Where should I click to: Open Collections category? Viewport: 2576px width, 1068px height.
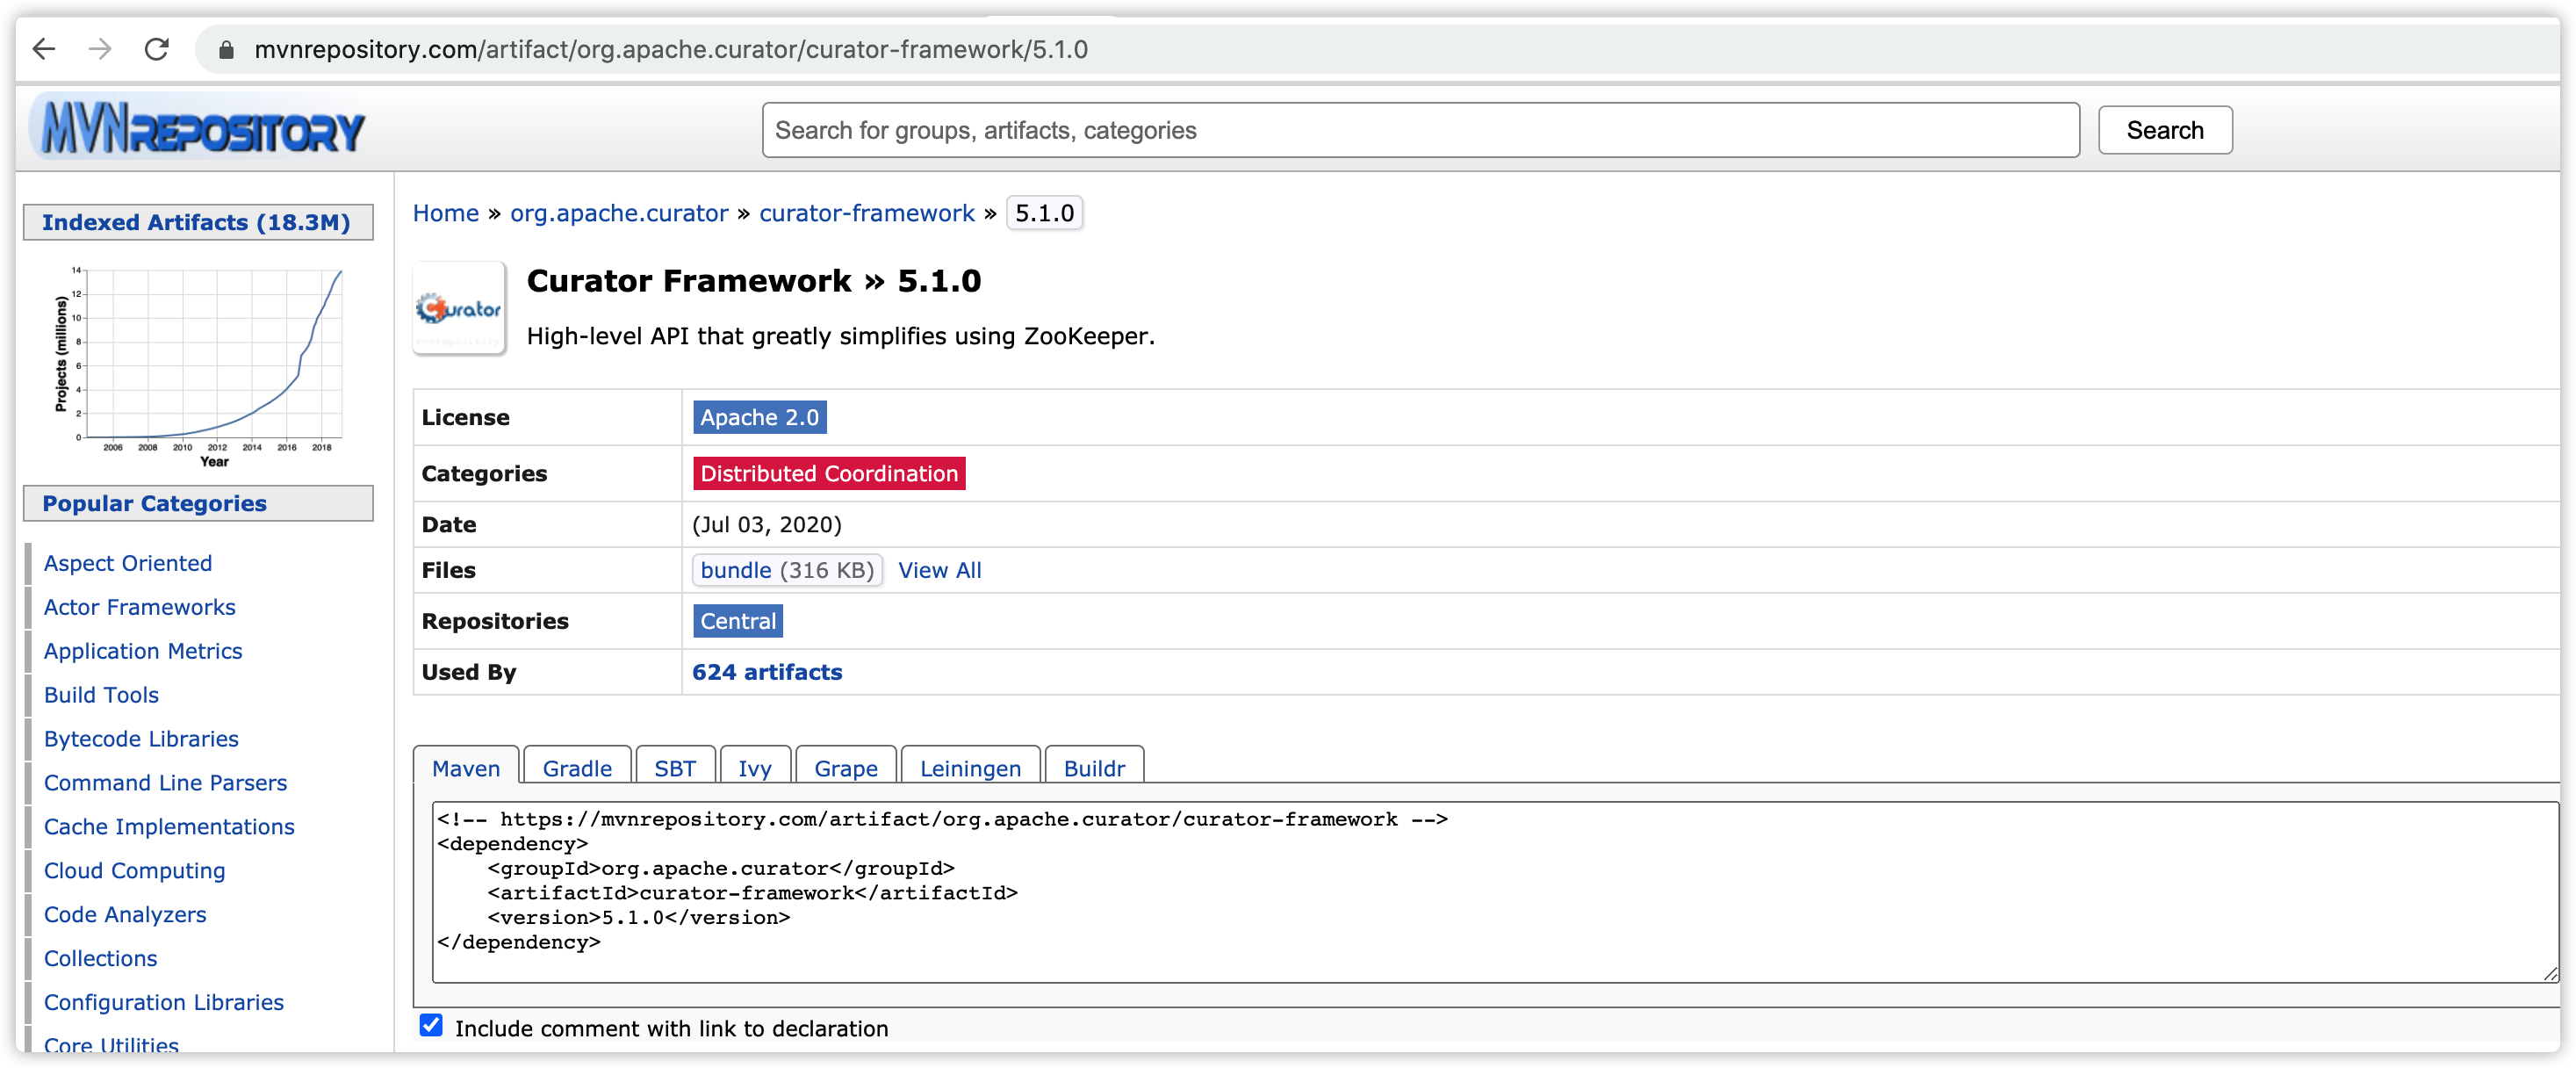(x=100, y=959)
